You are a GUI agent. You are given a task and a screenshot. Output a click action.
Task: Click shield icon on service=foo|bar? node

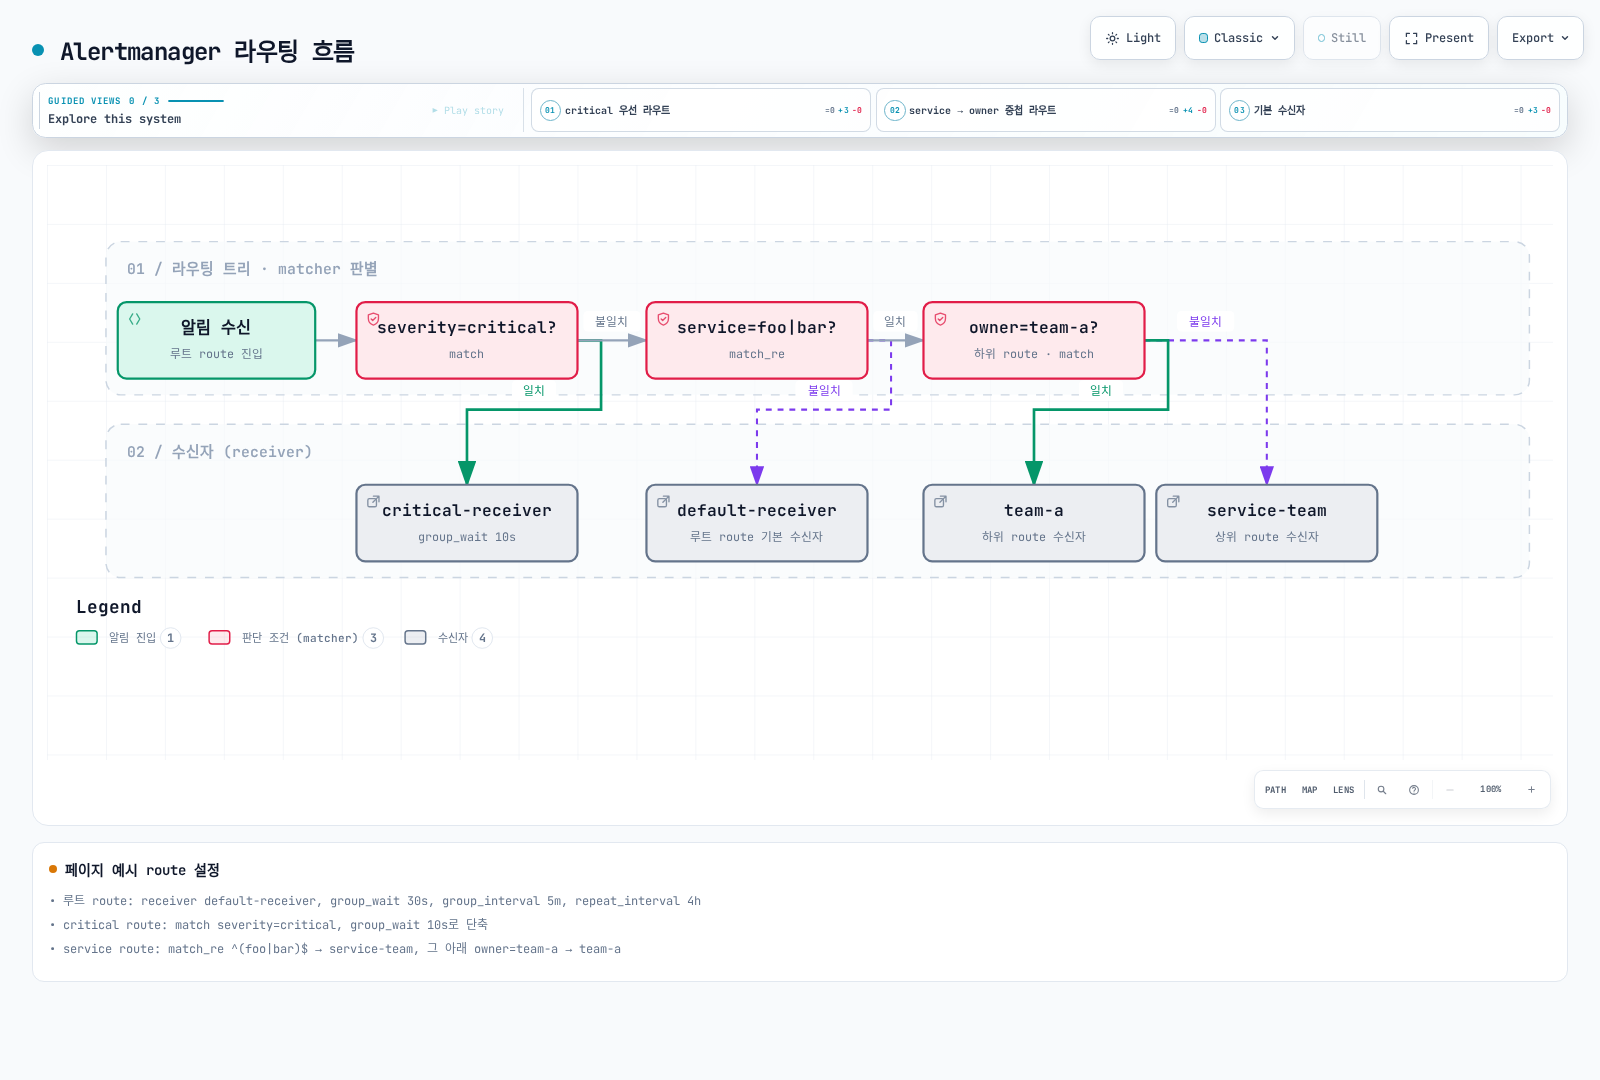coord(663,319)
